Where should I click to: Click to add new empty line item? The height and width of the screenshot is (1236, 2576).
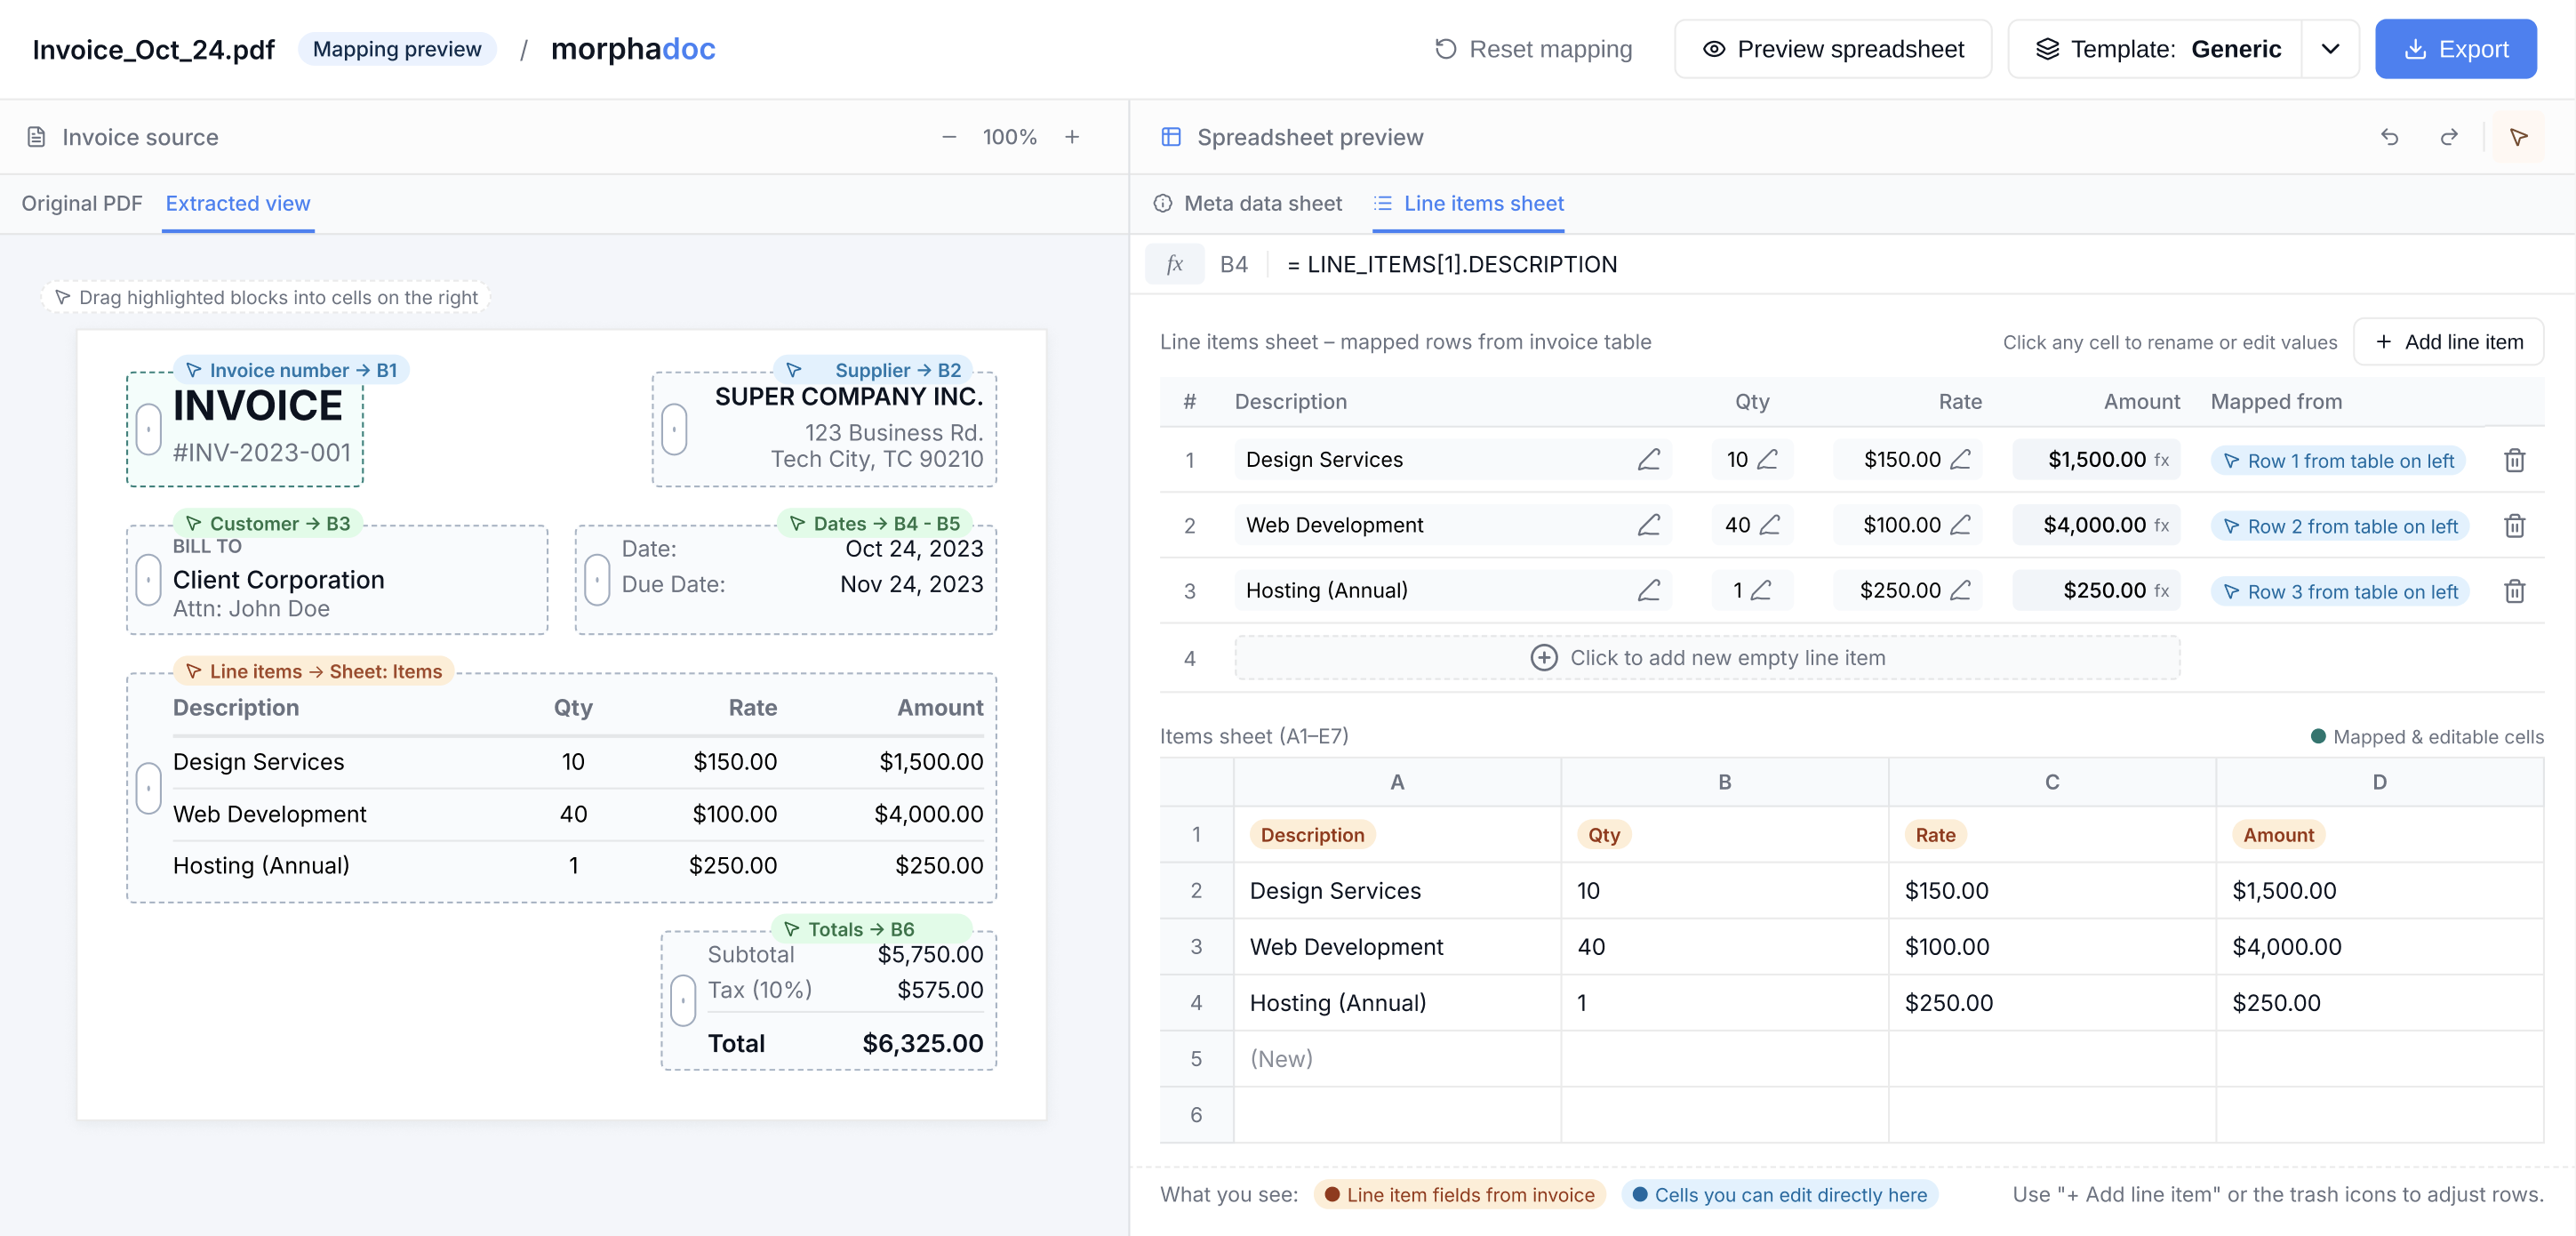(1707, 657)
